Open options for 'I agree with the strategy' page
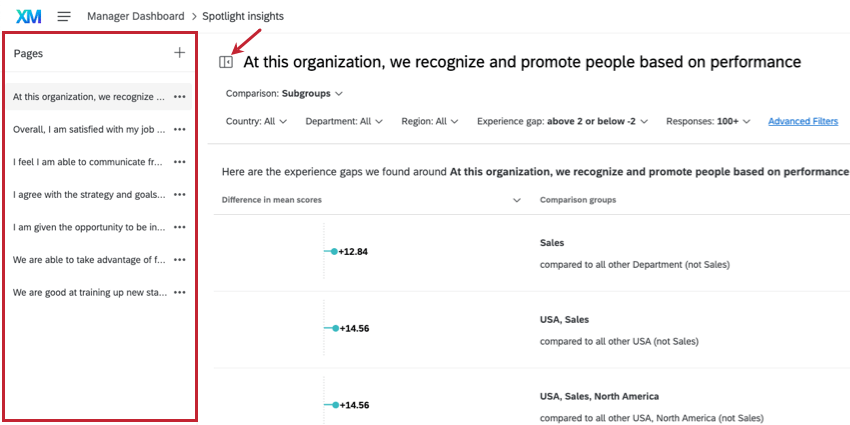The height and width of the screenshot is (425, 850). click(180, 194)
